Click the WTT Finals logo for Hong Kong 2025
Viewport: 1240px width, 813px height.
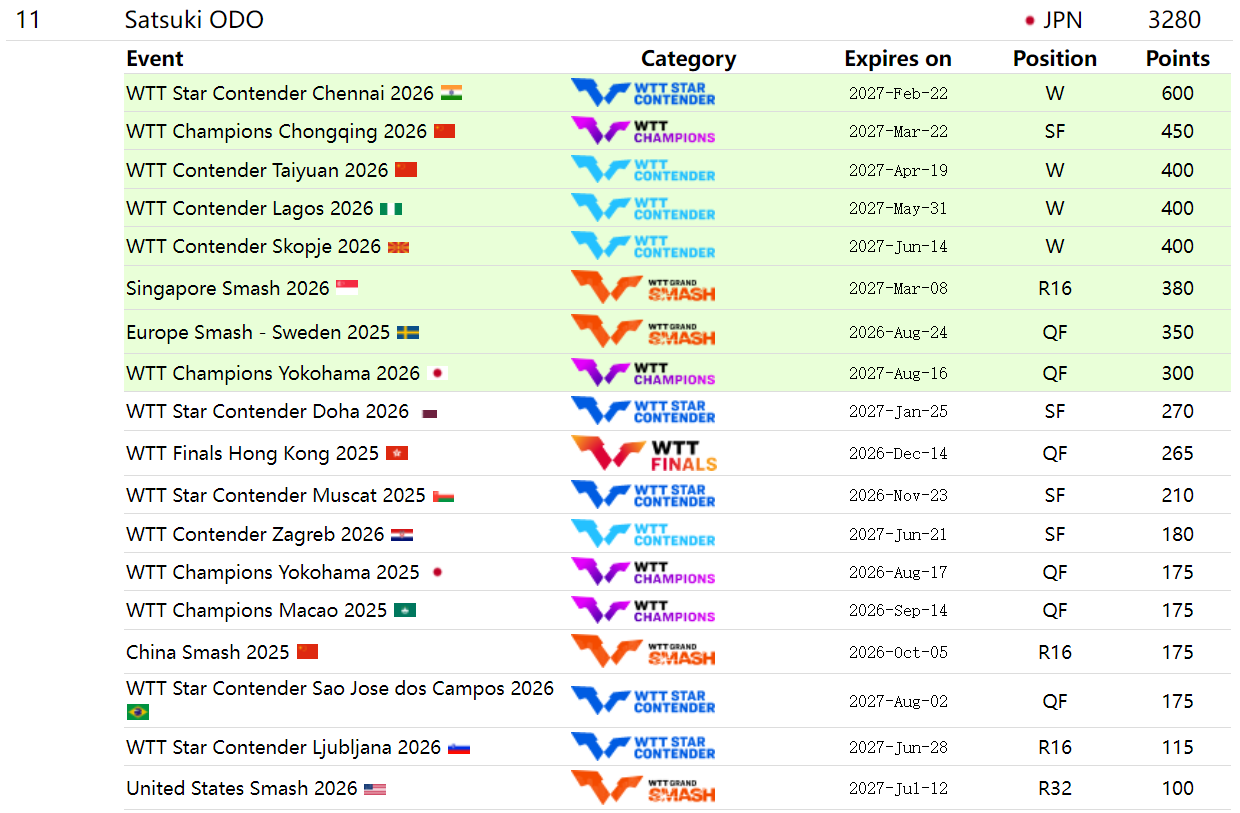coord(644,453)
